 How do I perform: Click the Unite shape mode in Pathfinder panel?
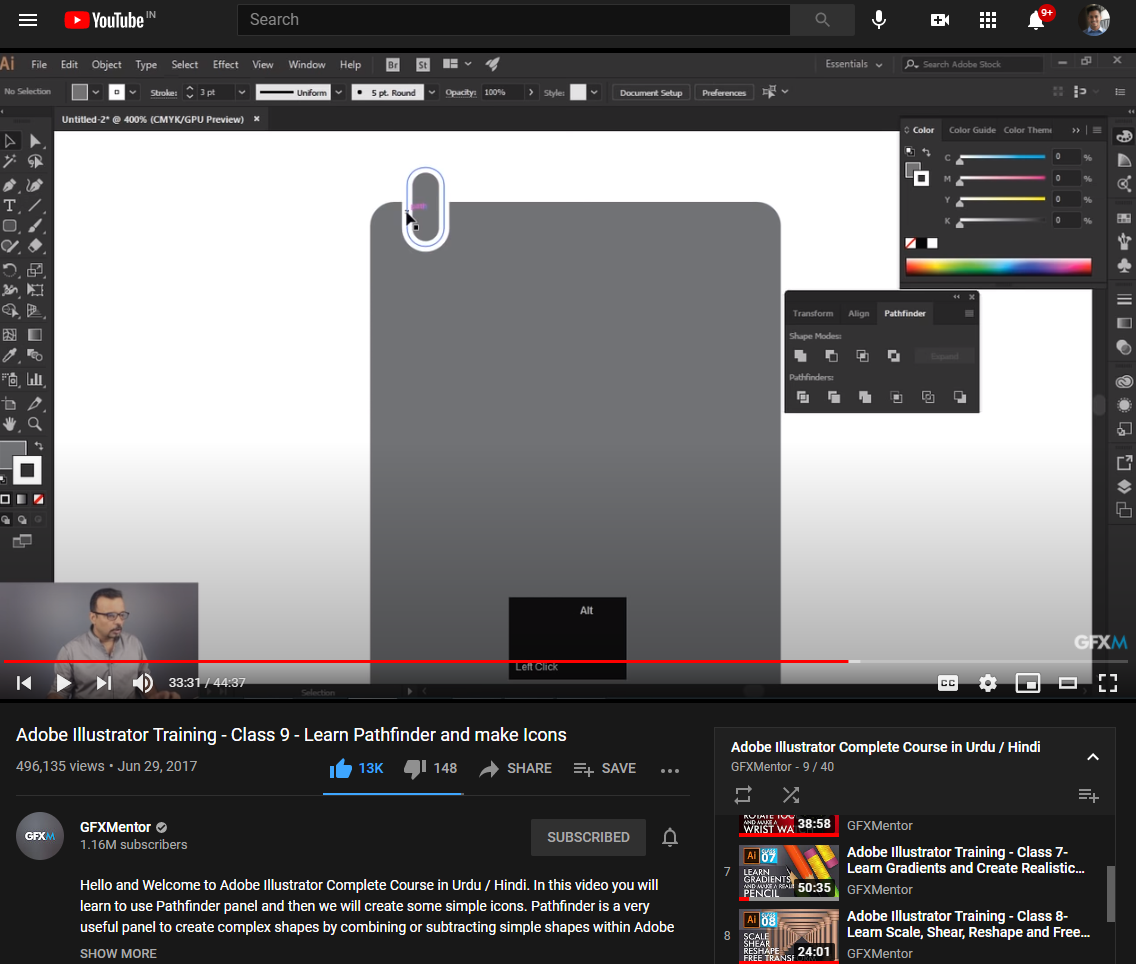click(800, 356)
